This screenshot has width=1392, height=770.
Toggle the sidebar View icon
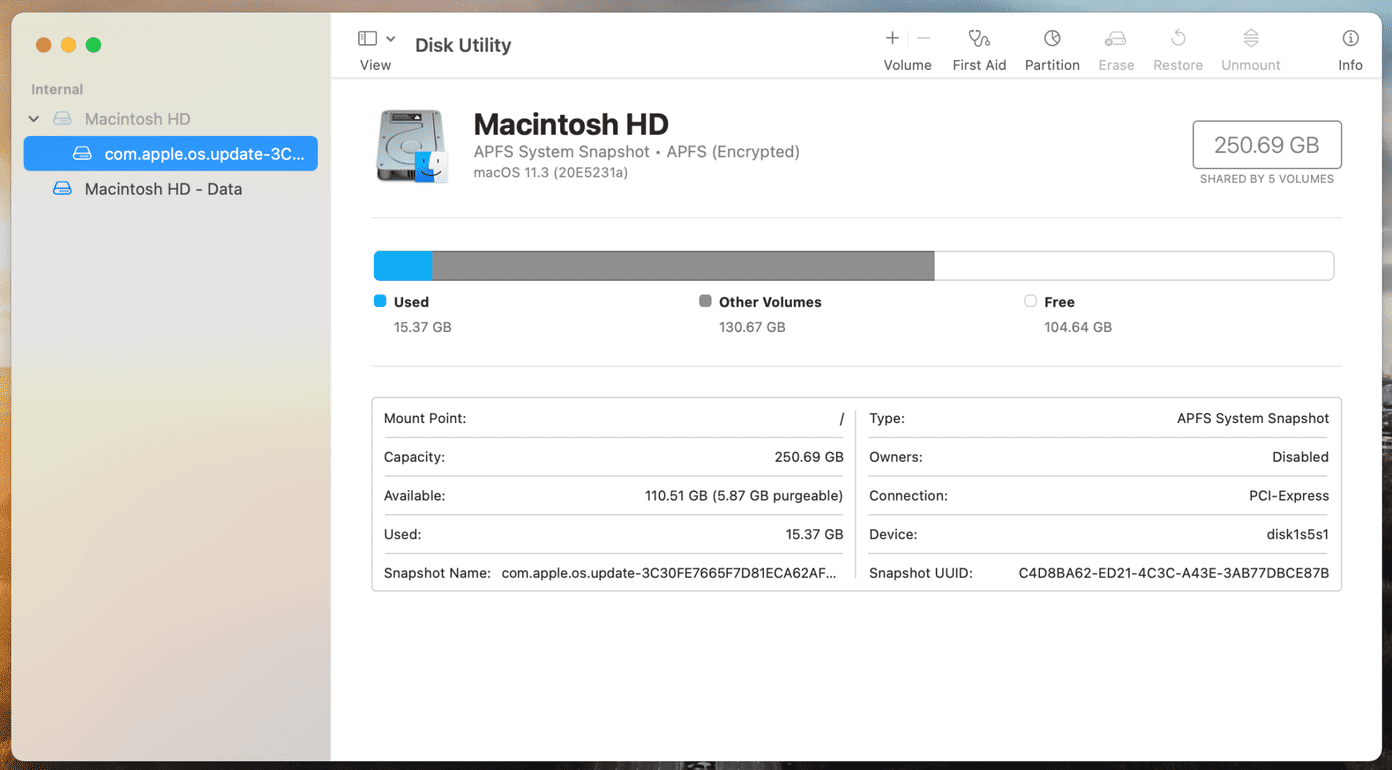click(367, 39)
